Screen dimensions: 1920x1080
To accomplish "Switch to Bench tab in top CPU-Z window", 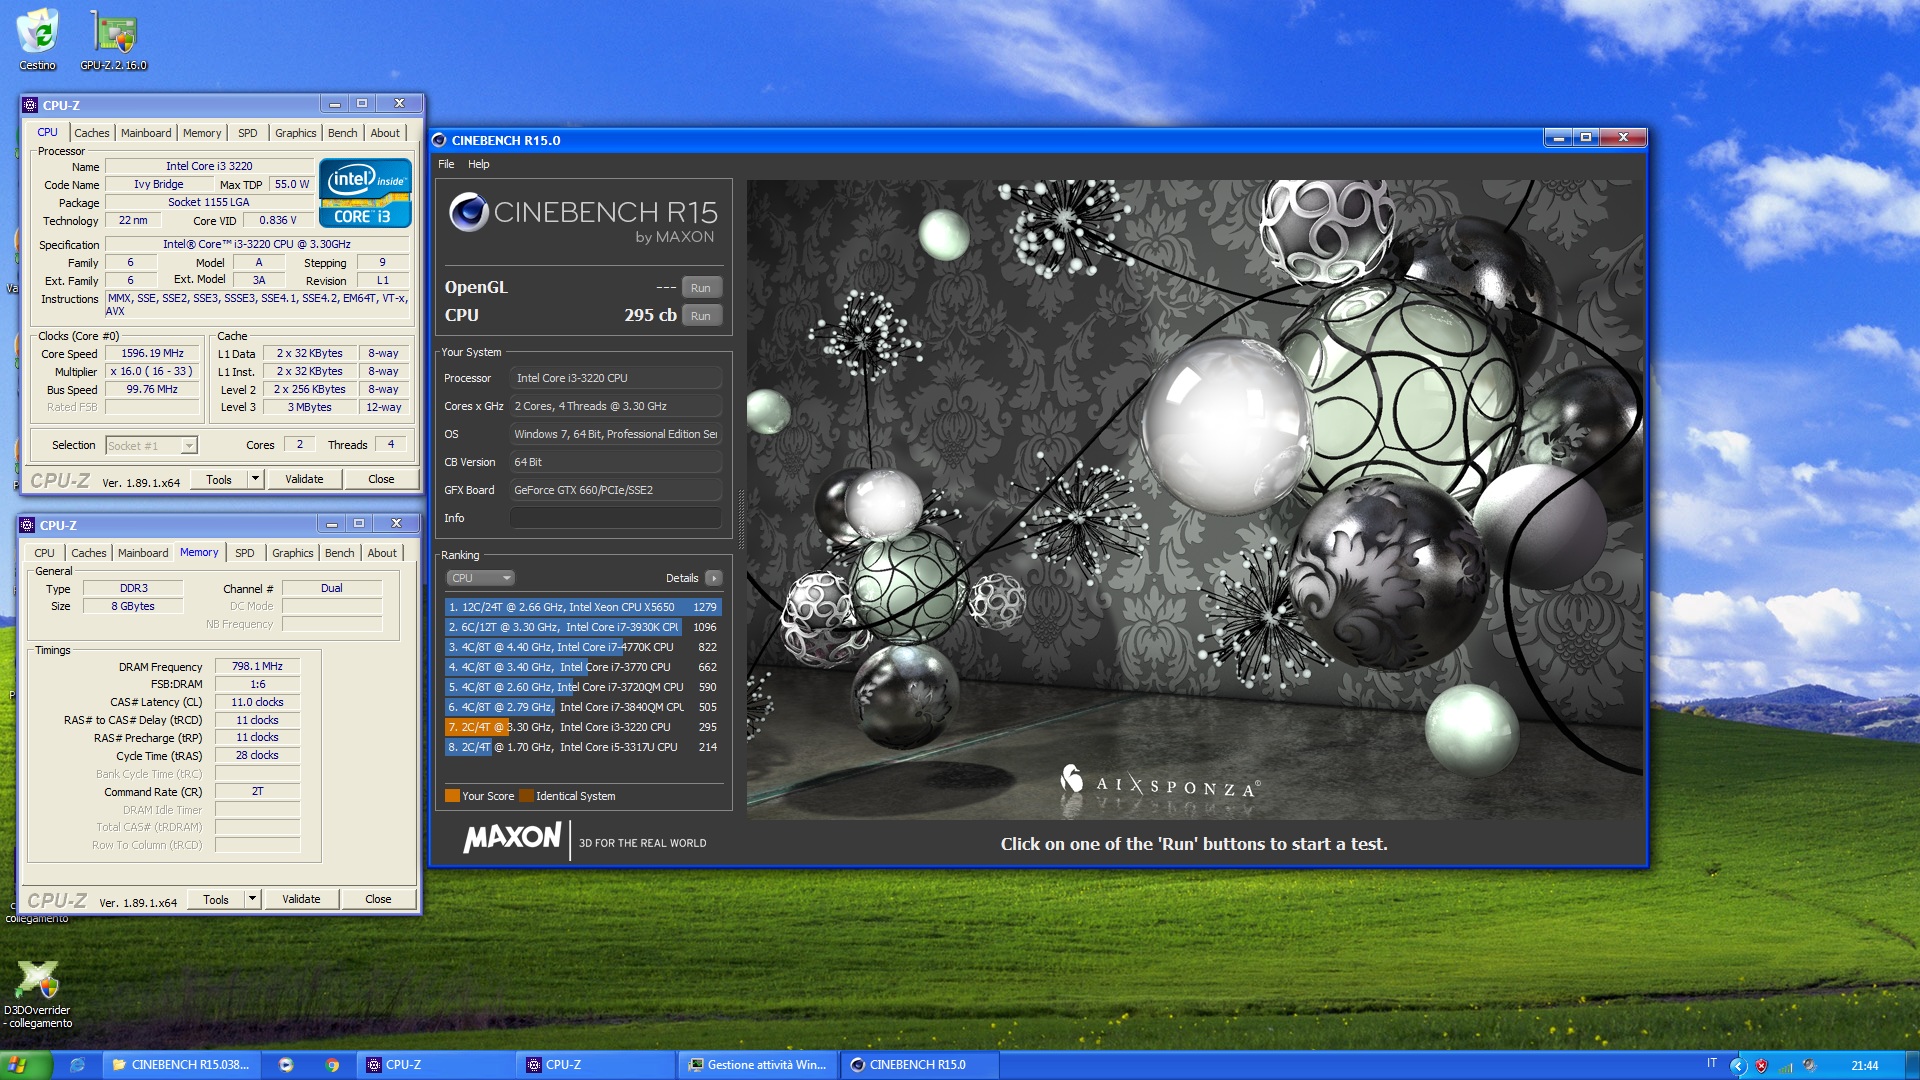I will tap(343, 133).
